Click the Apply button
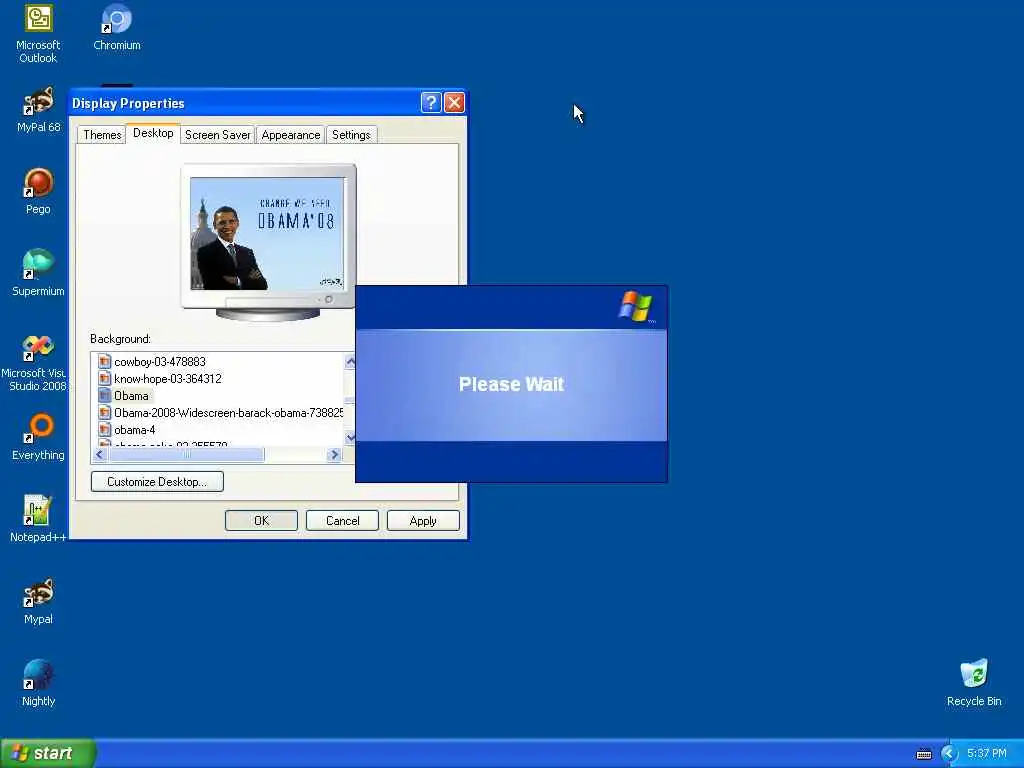 [423, 520]
